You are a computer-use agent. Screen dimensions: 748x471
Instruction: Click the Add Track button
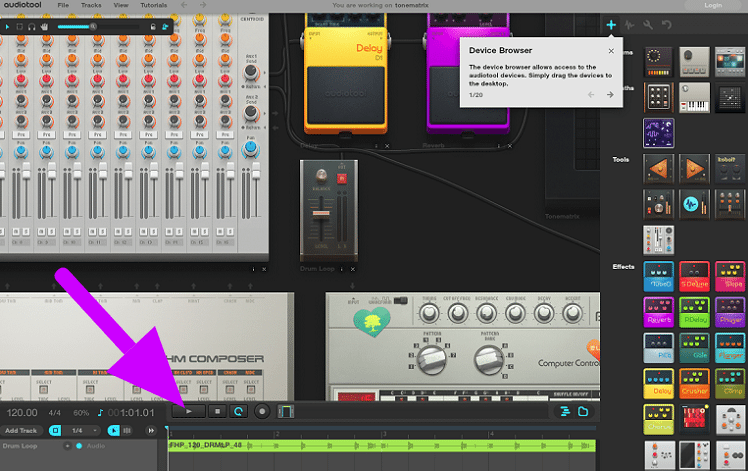pos(21,430)
